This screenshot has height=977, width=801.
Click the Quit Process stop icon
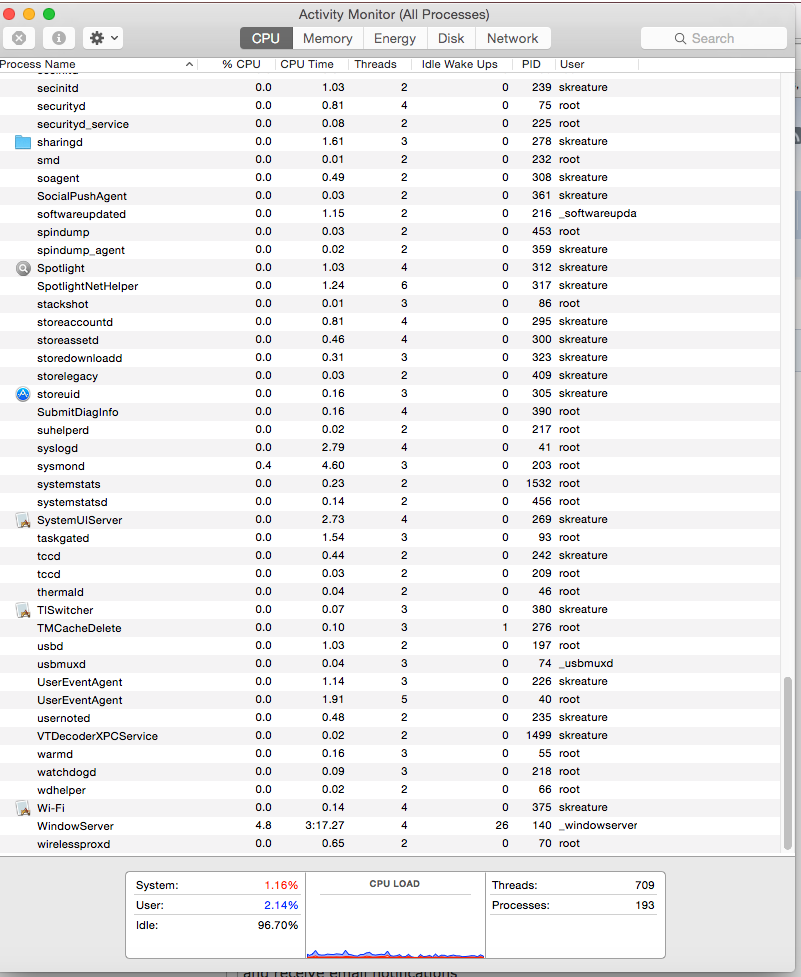pos(19,38)
